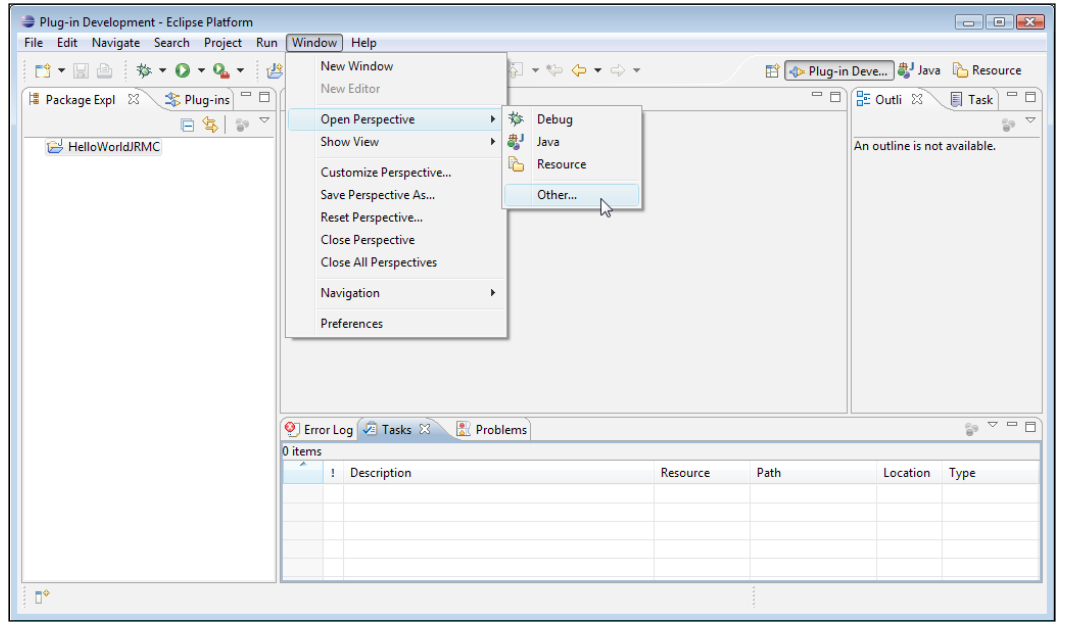This screenshot has height=626, width=1065.
Task: Sort tasks by the Path column header
Action: [x=813, y=473]
